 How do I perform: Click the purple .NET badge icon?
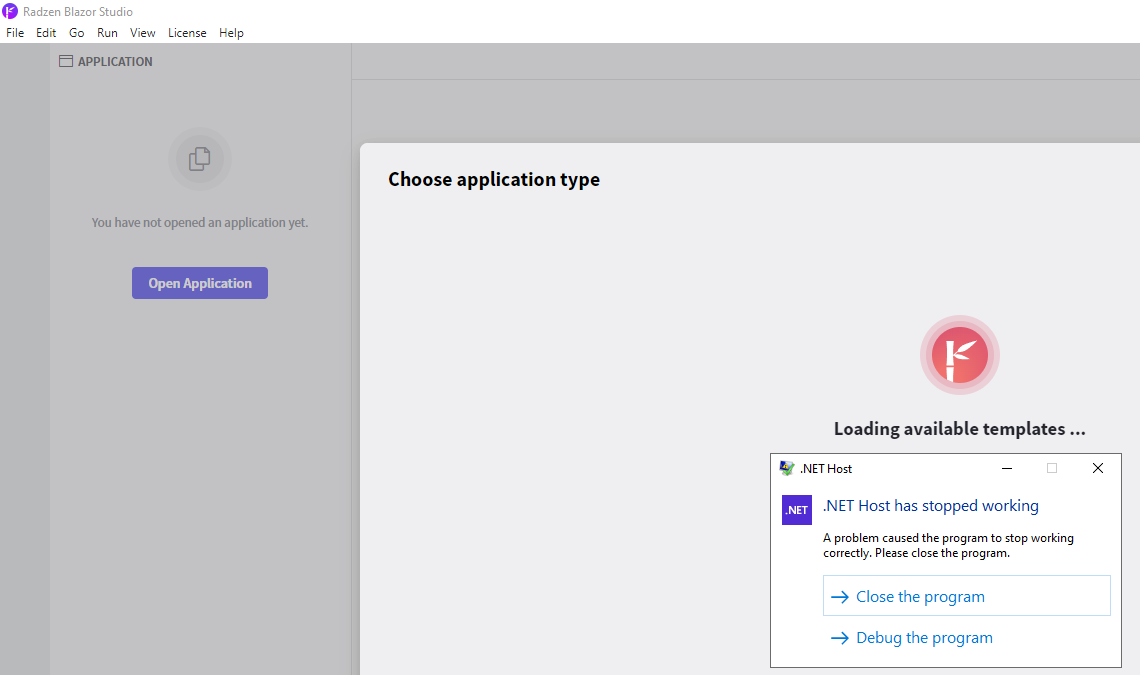point(797,510)
